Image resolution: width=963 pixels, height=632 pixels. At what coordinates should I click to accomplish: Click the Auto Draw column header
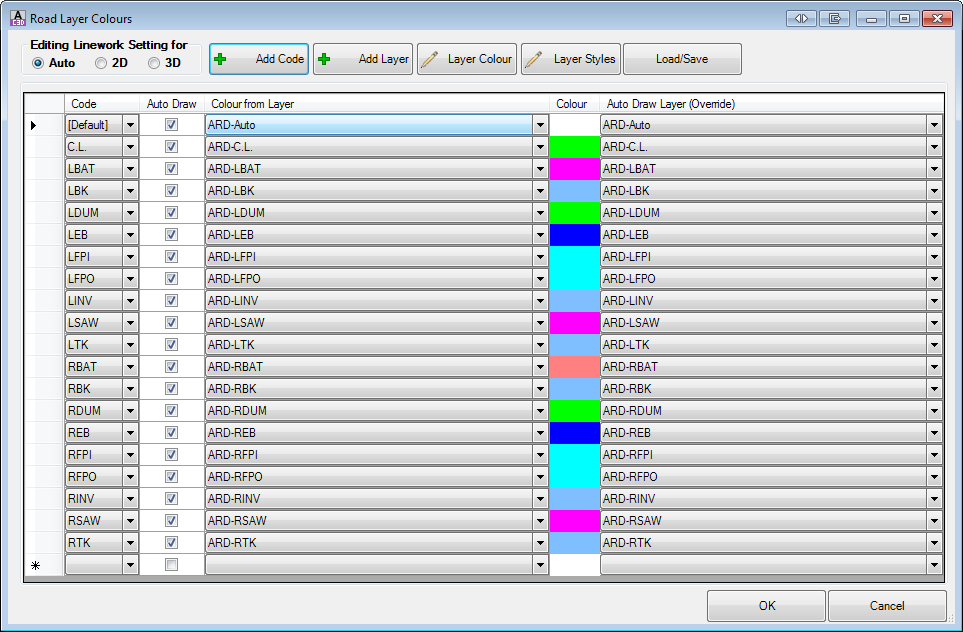pyautogui.click(x=172, y=104)
